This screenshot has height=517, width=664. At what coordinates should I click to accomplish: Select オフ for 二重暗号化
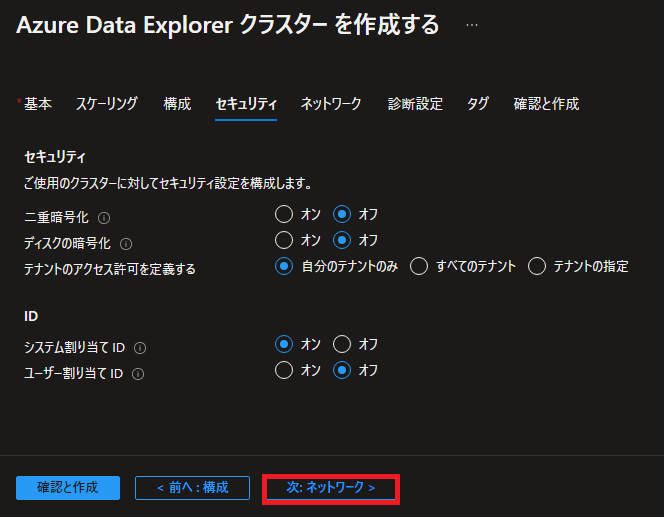tap(342, 214)
